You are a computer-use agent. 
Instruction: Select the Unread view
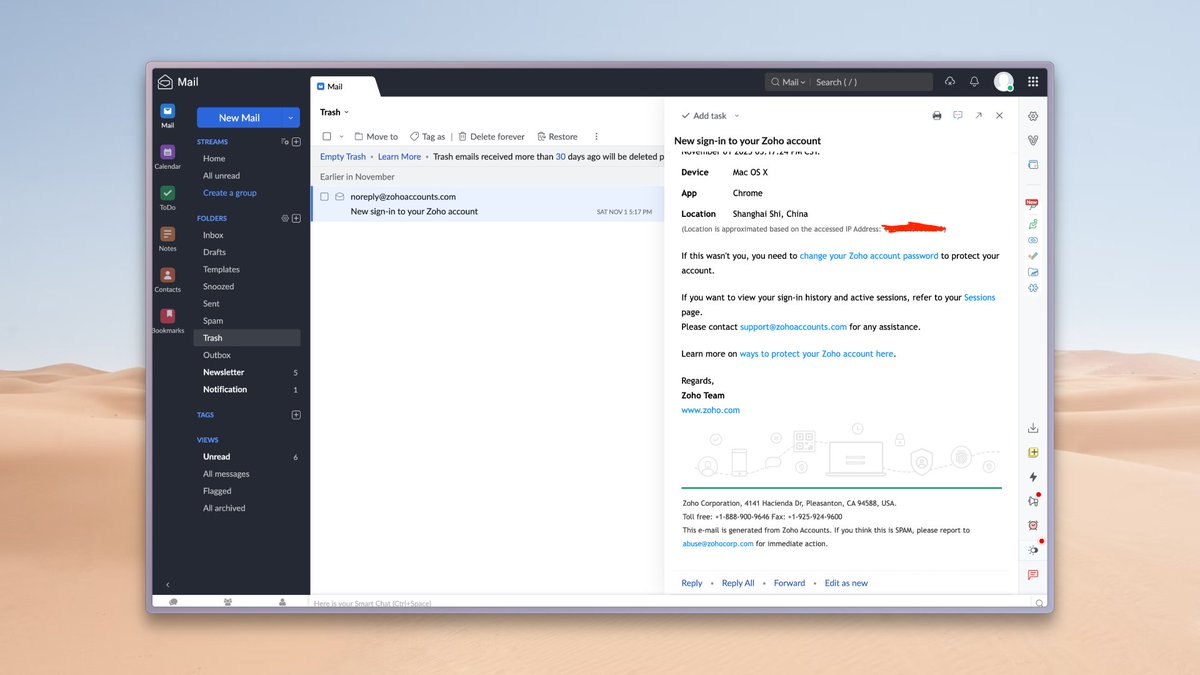216,457
